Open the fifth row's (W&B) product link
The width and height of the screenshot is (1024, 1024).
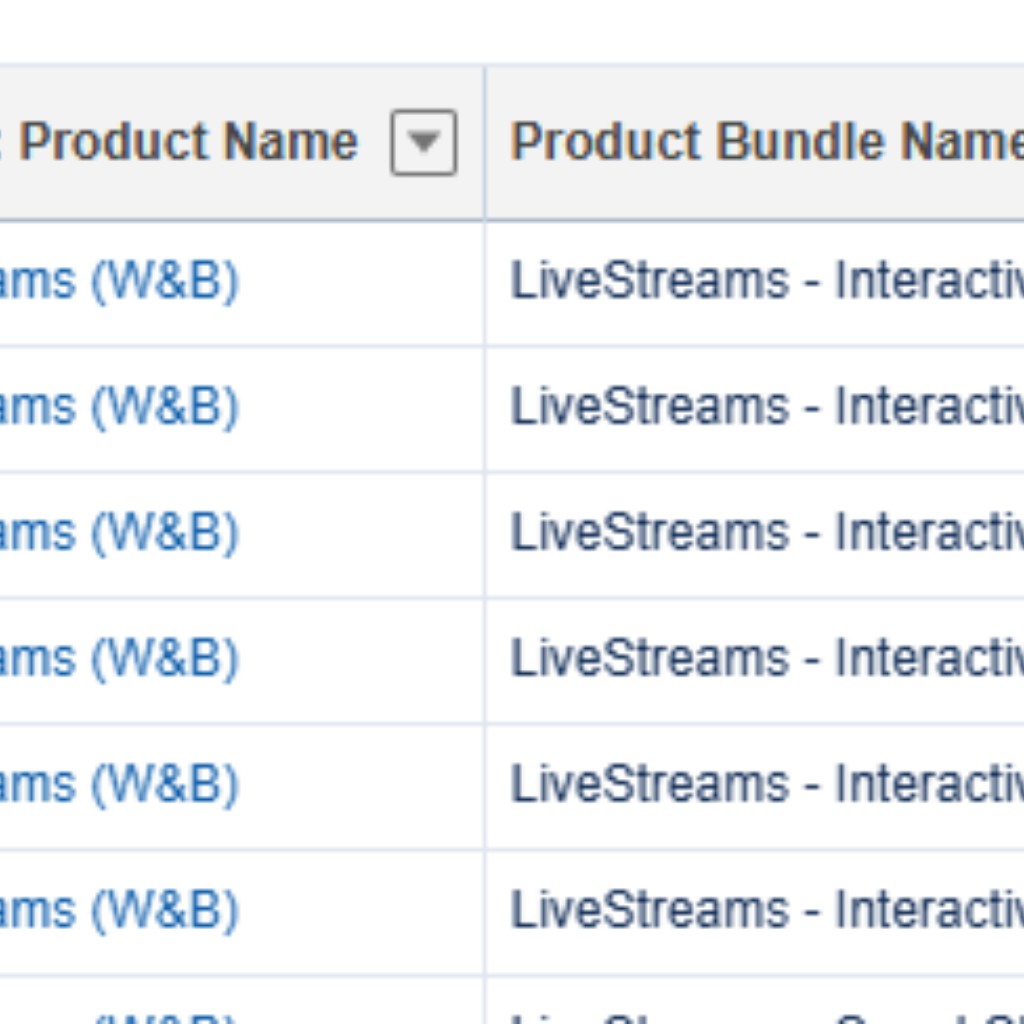click(x=120, y=784)
